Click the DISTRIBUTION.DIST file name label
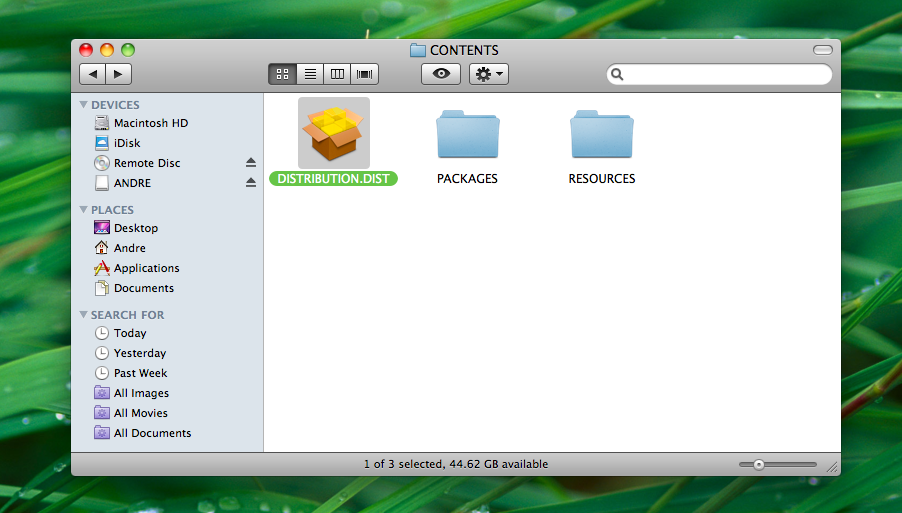This screenshot has width=902, height=513. (x=334, y=179)
